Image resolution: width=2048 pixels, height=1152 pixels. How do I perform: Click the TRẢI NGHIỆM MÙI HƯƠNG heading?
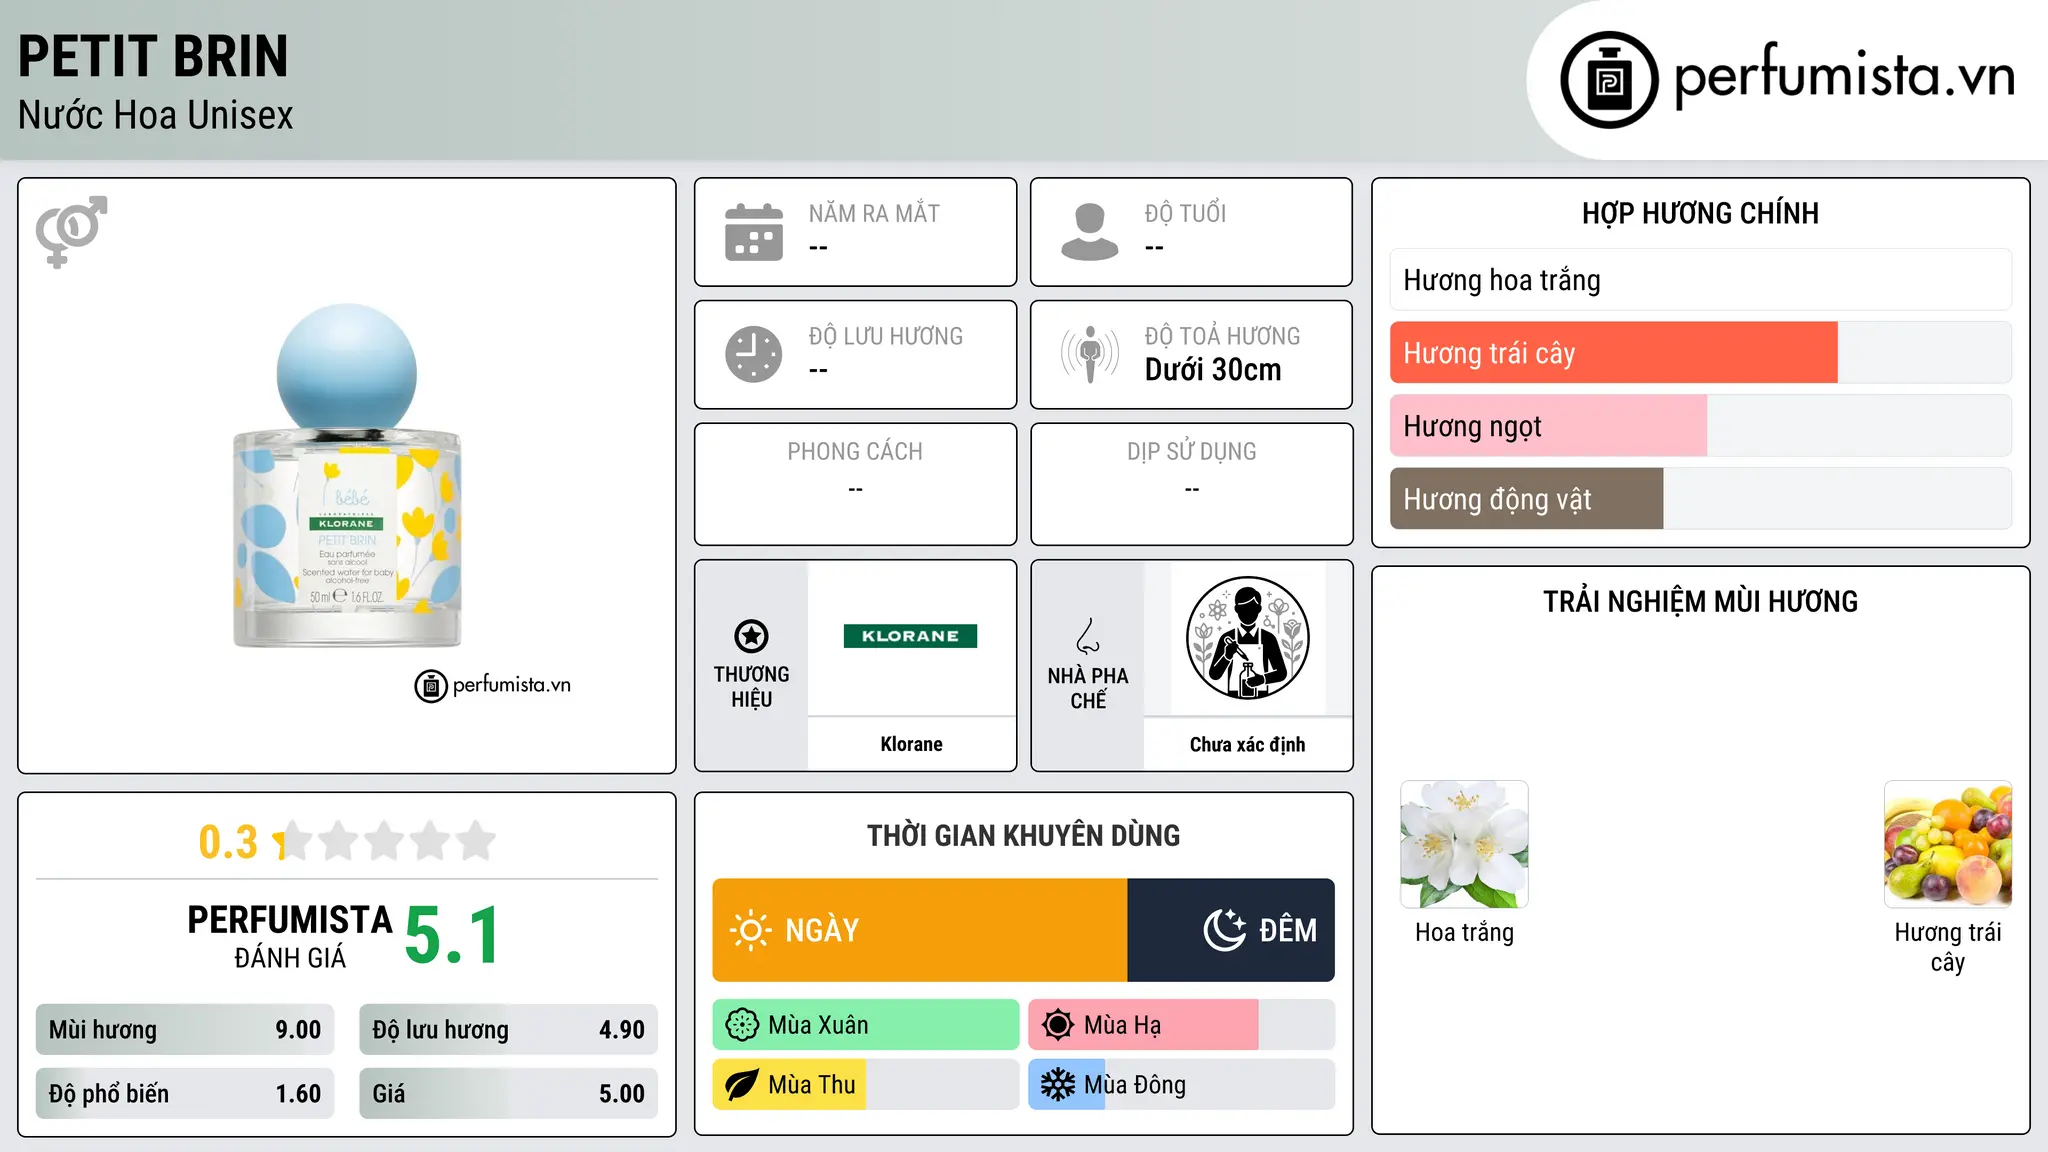coord(1700,601)
